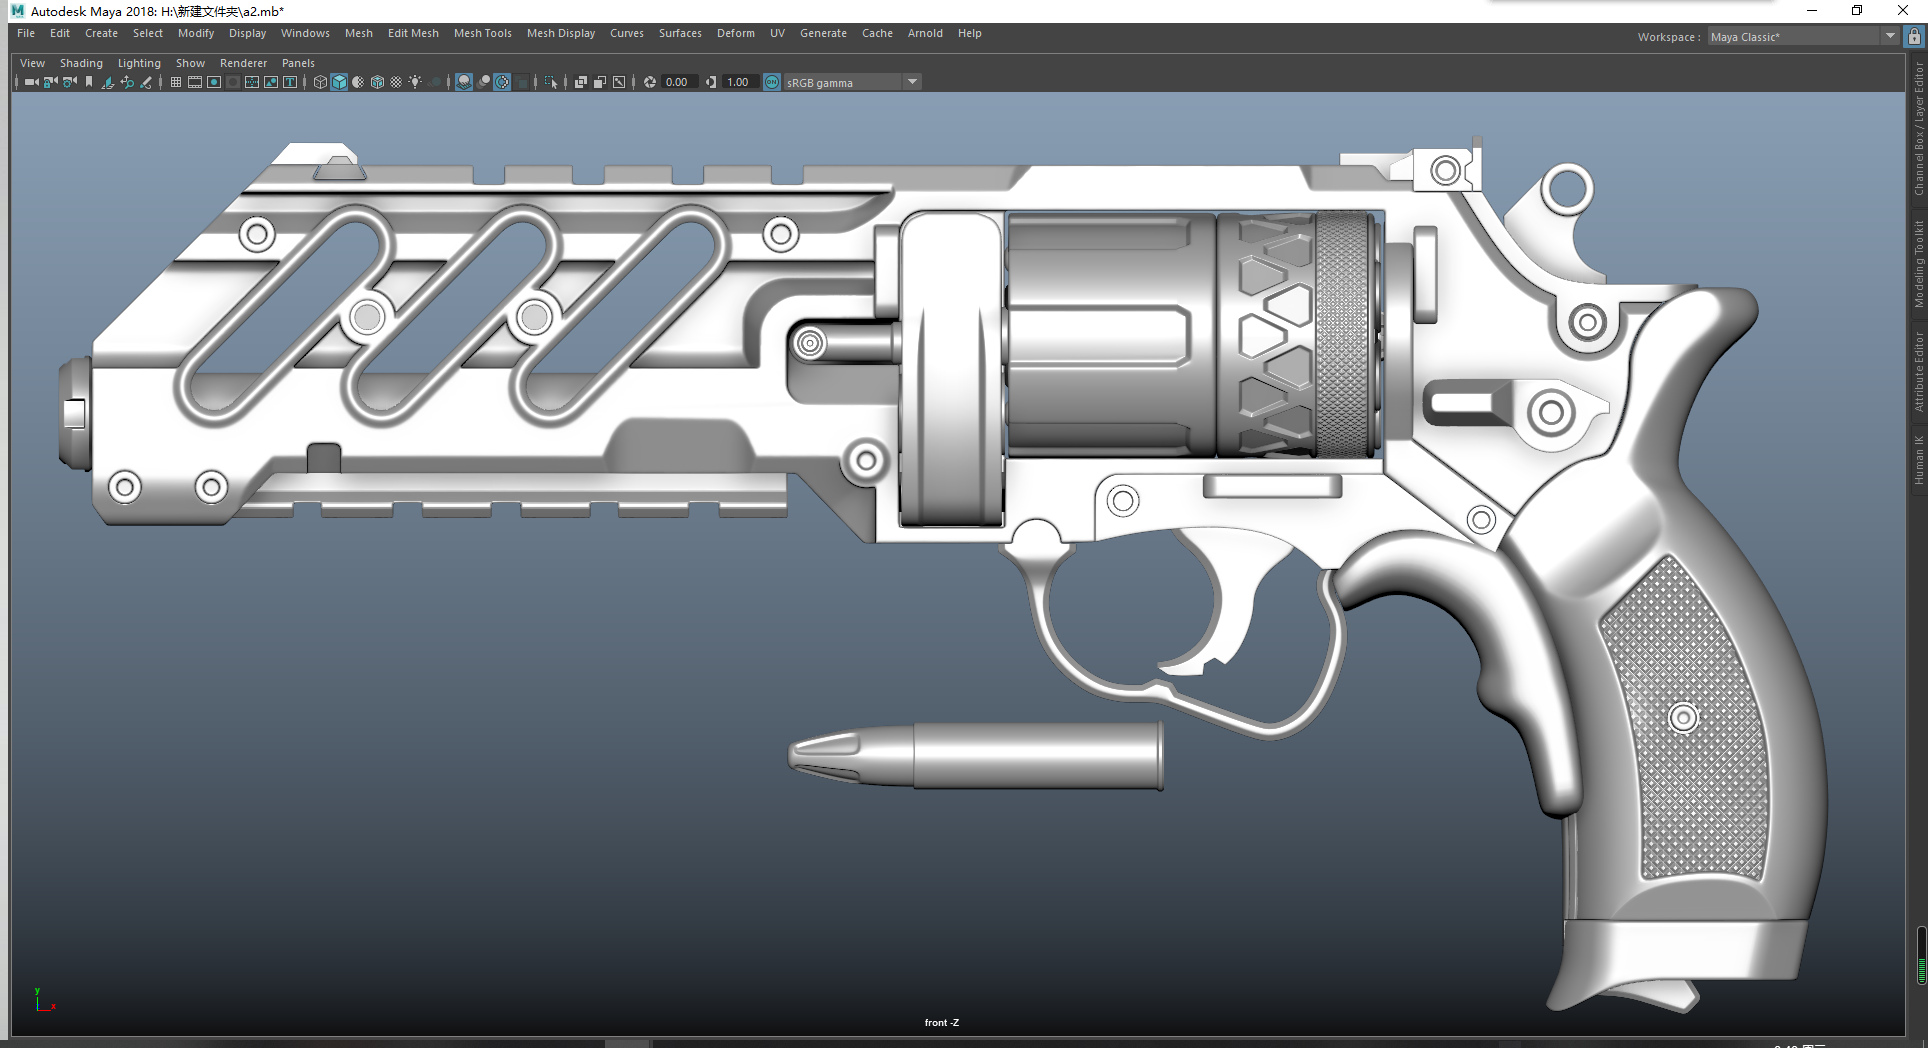Click the Exposure value field showing 0.00
The image size is (1928, 1048).
tap(677, 82)
